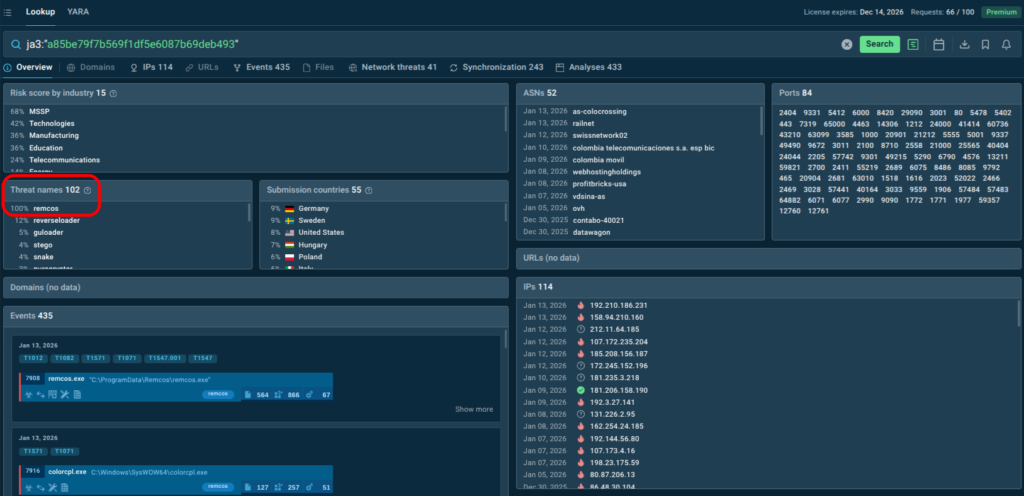Open the calendar date filter icon

point(939,44)
